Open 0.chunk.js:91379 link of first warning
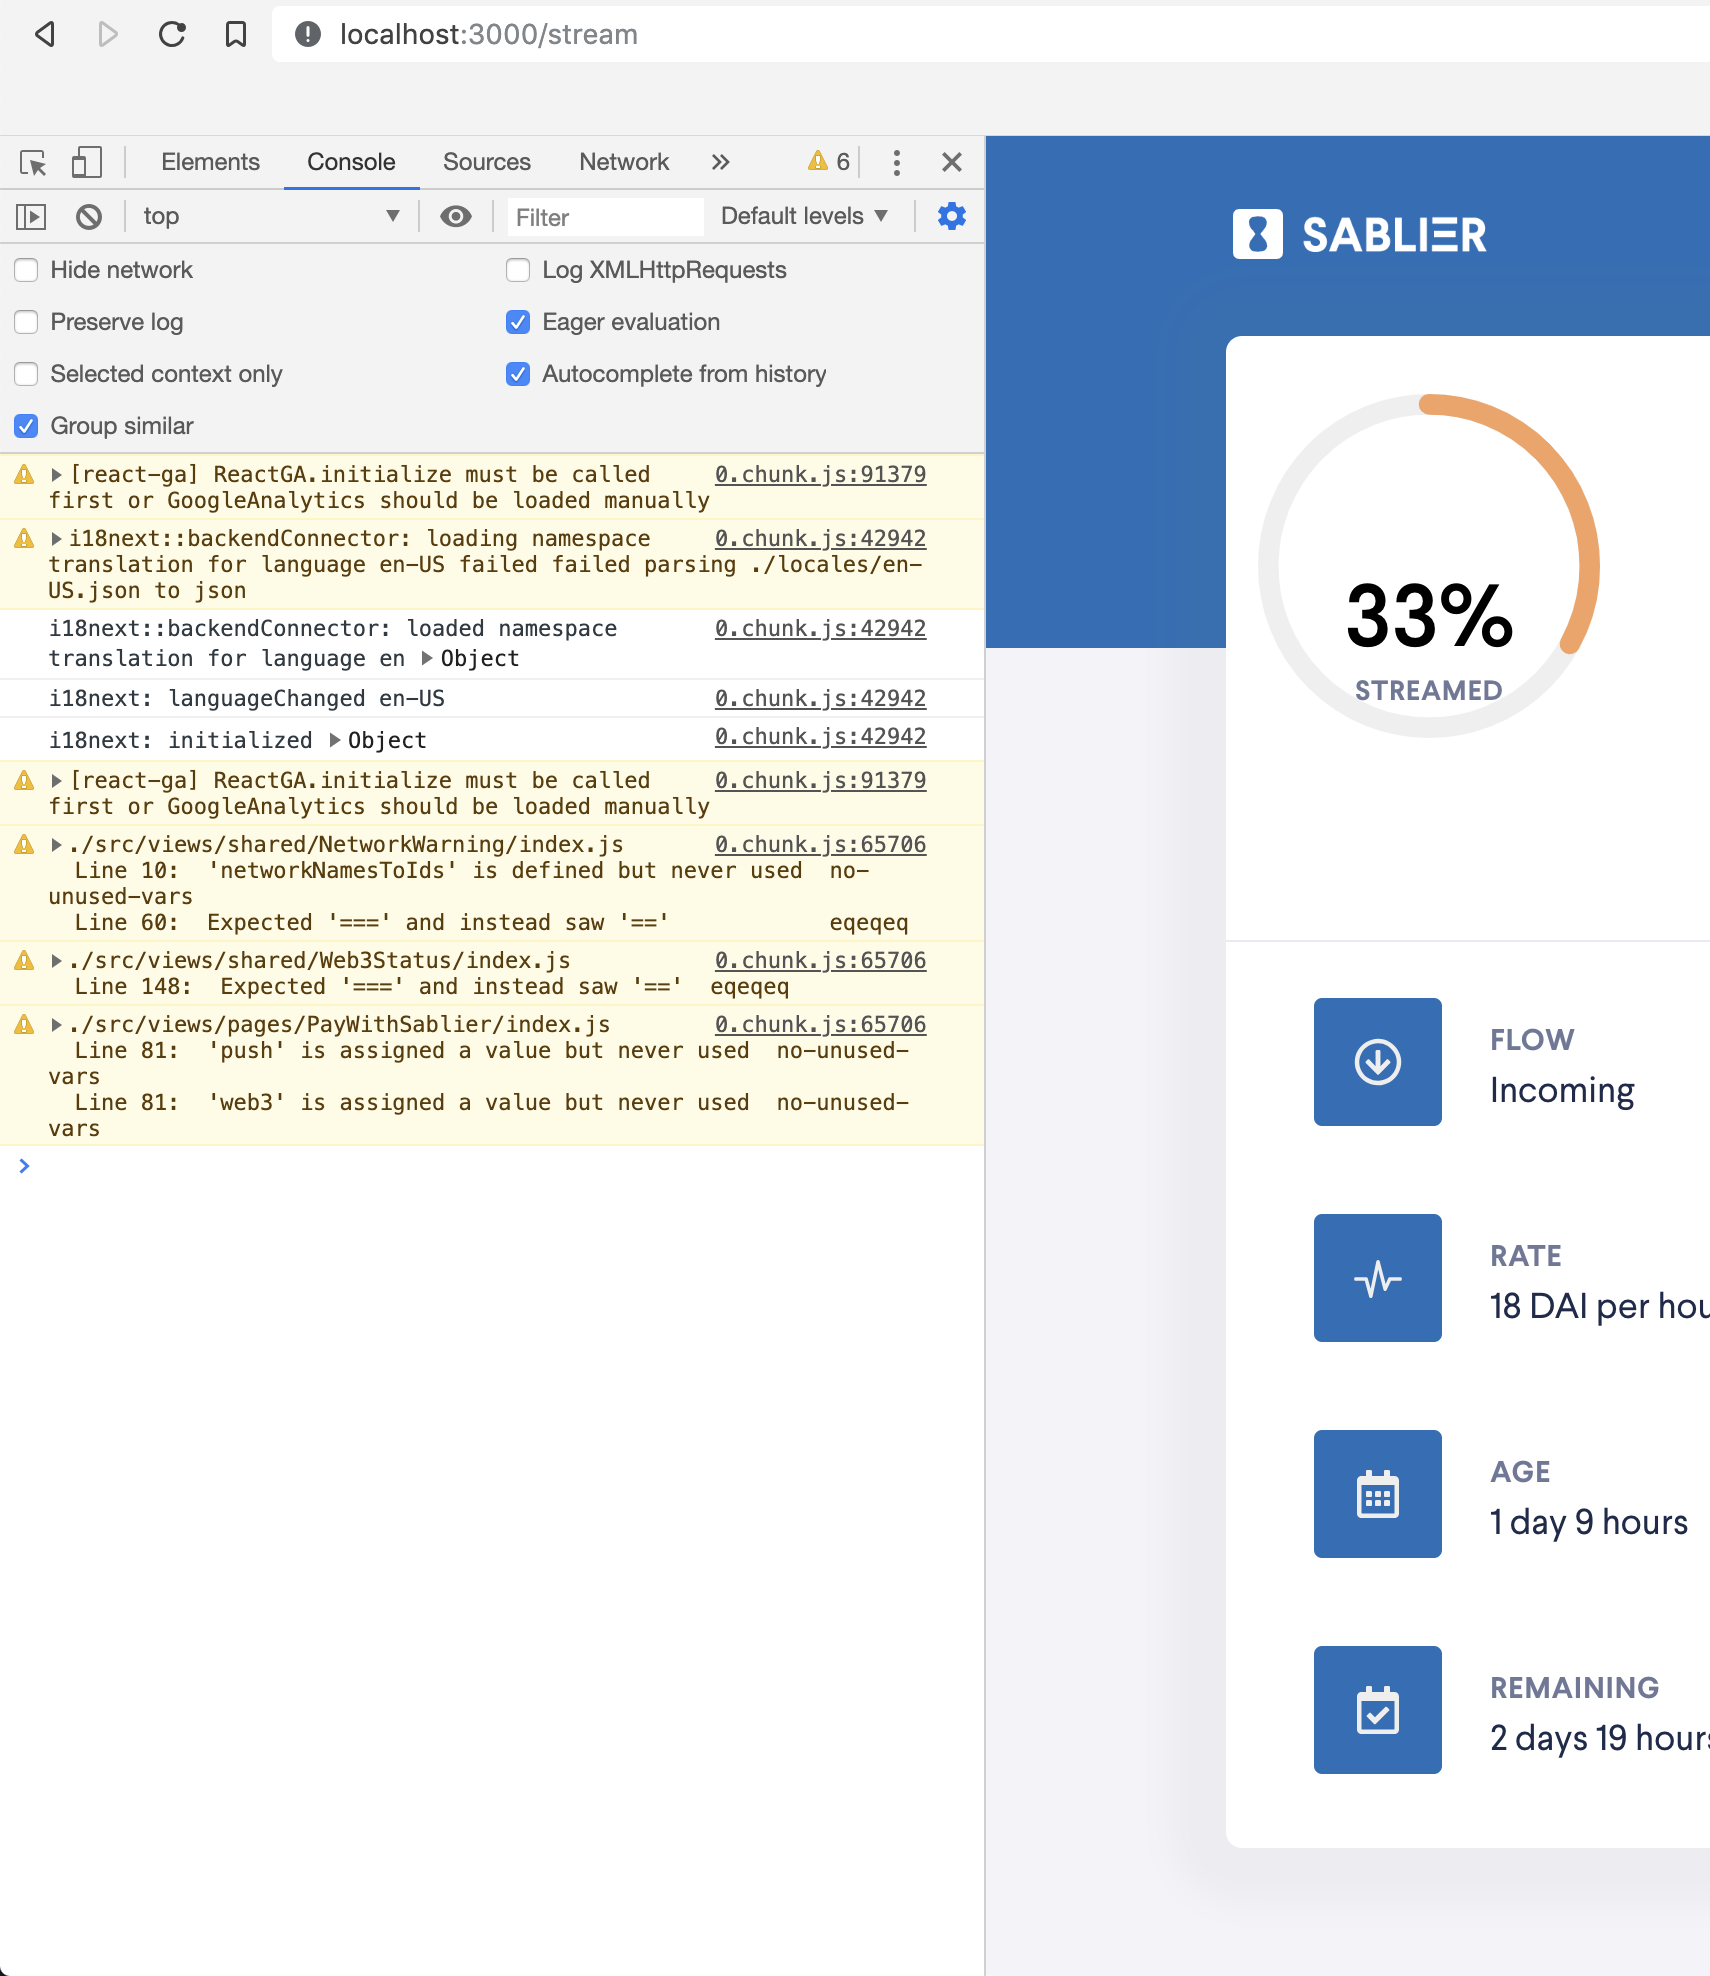The height and width of the screenshot is (1976, 1710). 820,474
